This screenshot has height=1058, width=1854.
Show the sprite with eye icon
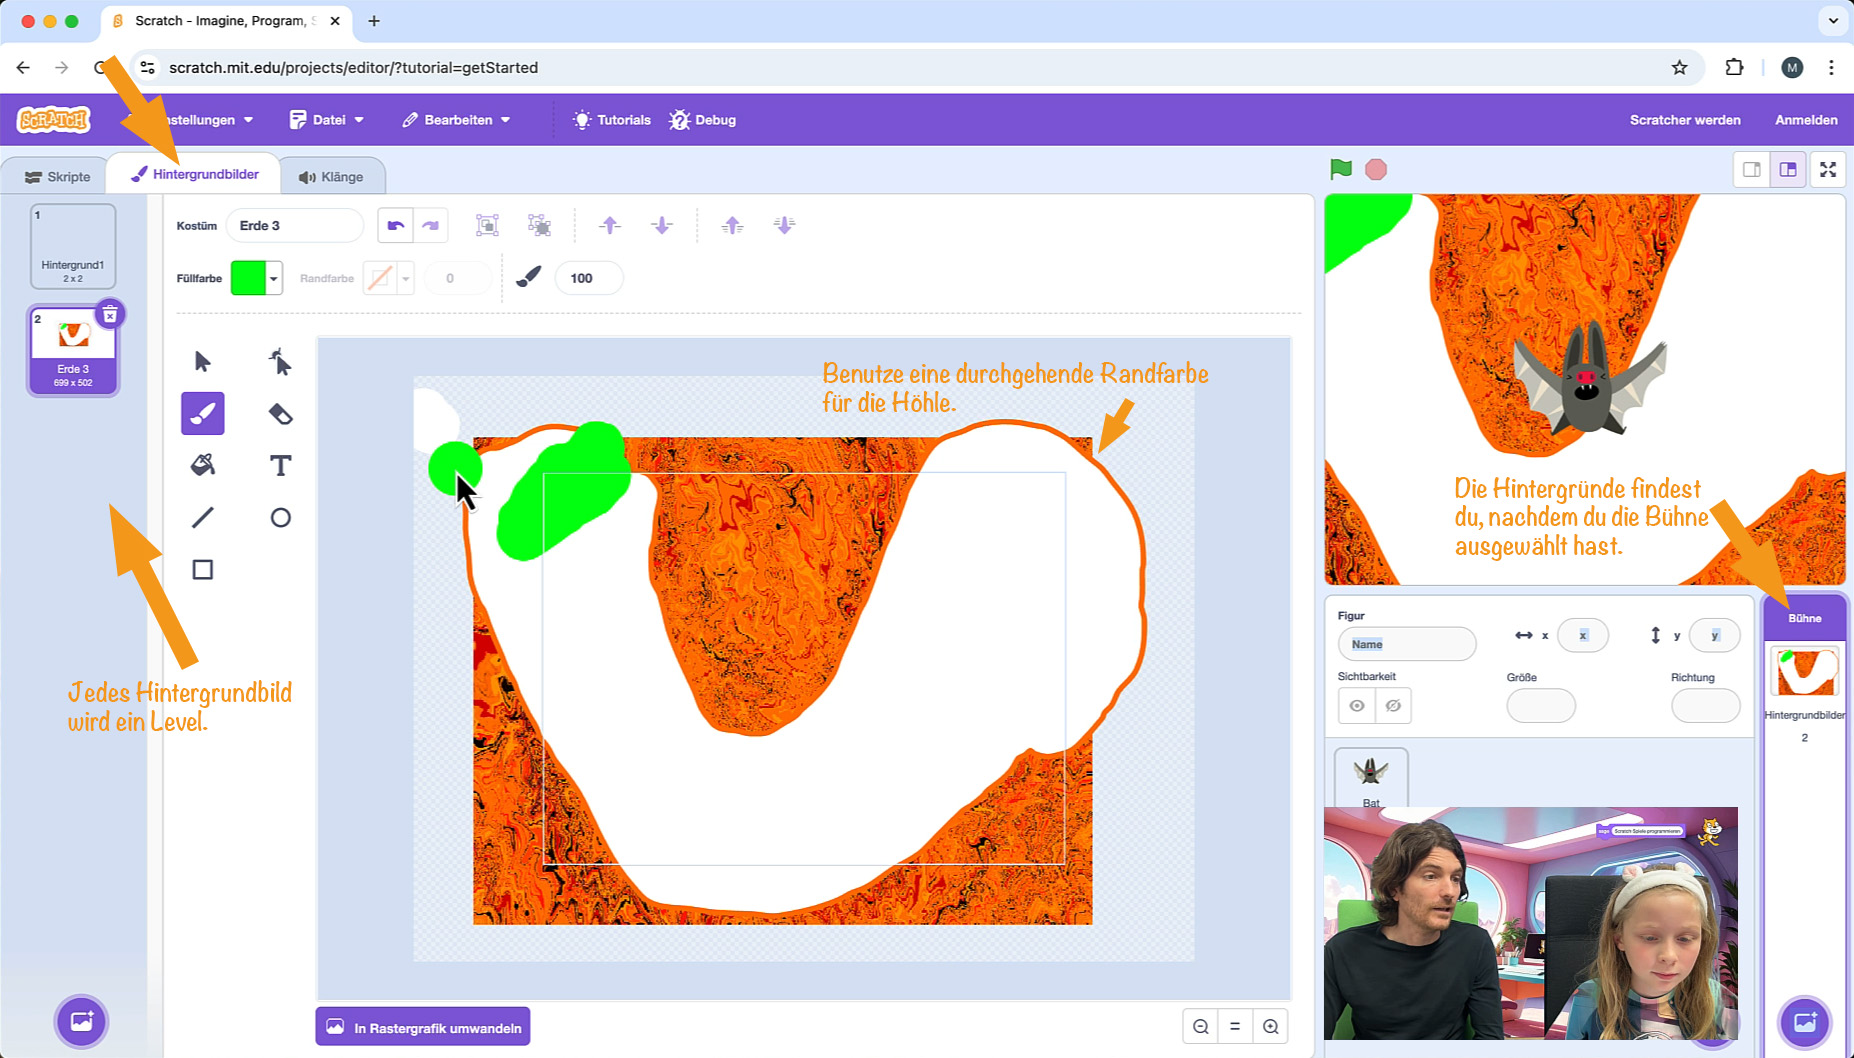click(1356, 705)
